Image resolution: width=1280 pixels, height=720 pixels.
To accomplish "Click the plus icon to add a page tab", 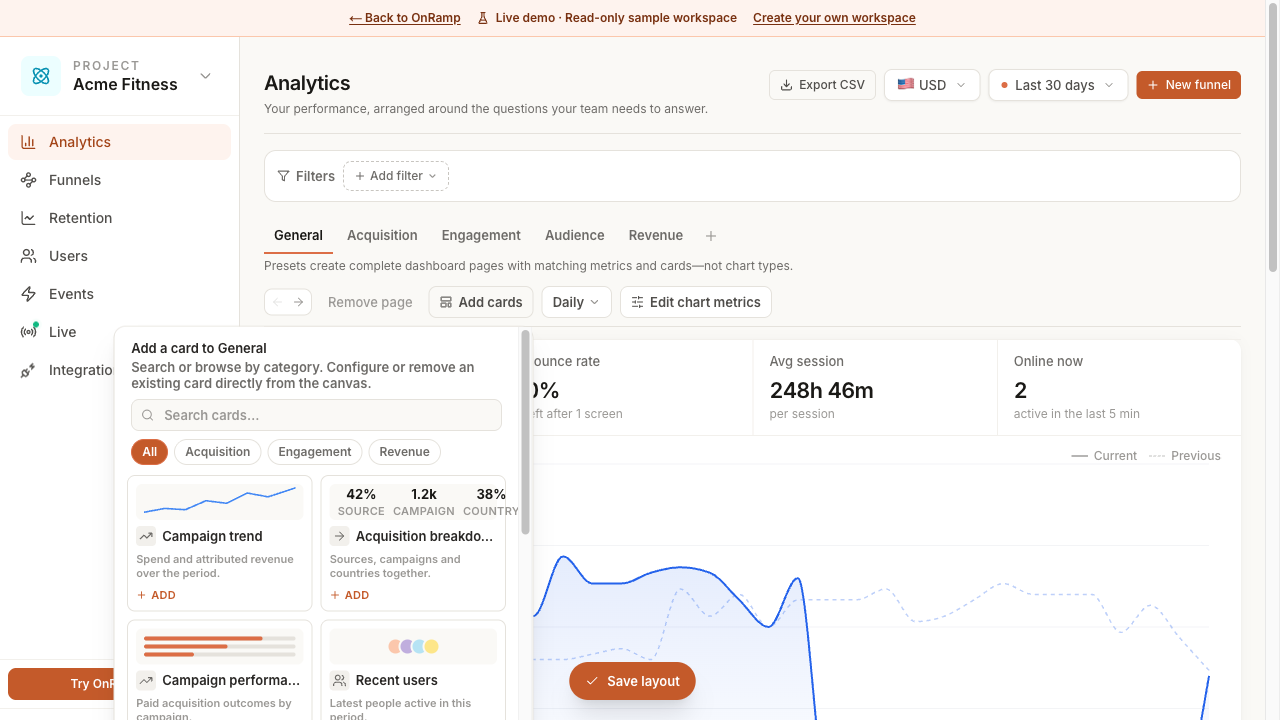I will pyautogui.click(x=711, y=236).
